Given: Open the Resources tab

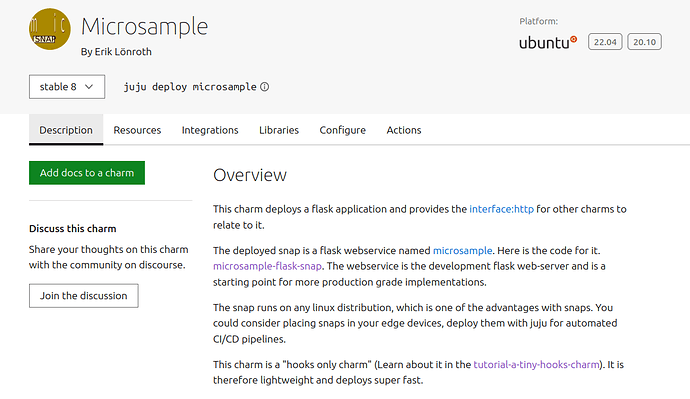Looking at the screenshot, I should [x=137, y=130].
